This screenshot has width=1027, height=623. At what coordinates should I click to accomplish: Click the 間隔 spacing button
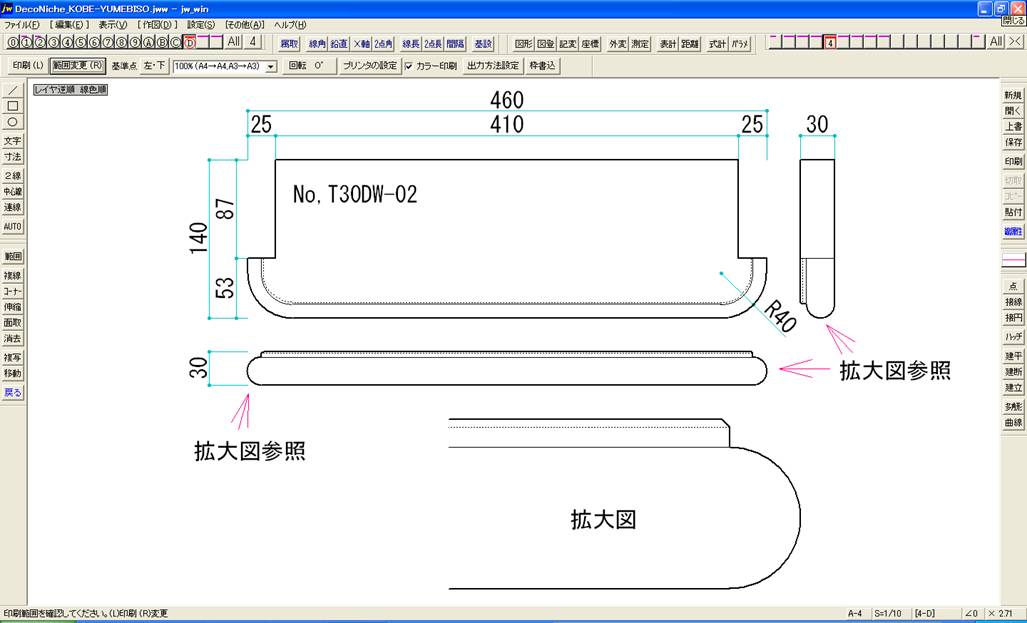[455, 44]
